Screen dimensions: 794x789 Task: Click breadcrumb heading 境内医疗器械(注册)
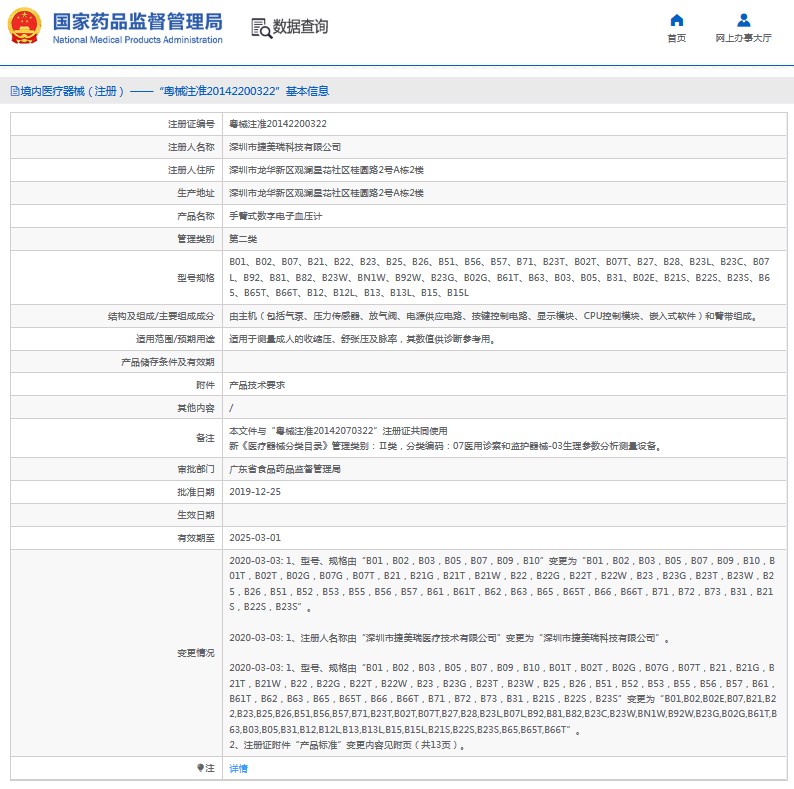tap(72, 91)
